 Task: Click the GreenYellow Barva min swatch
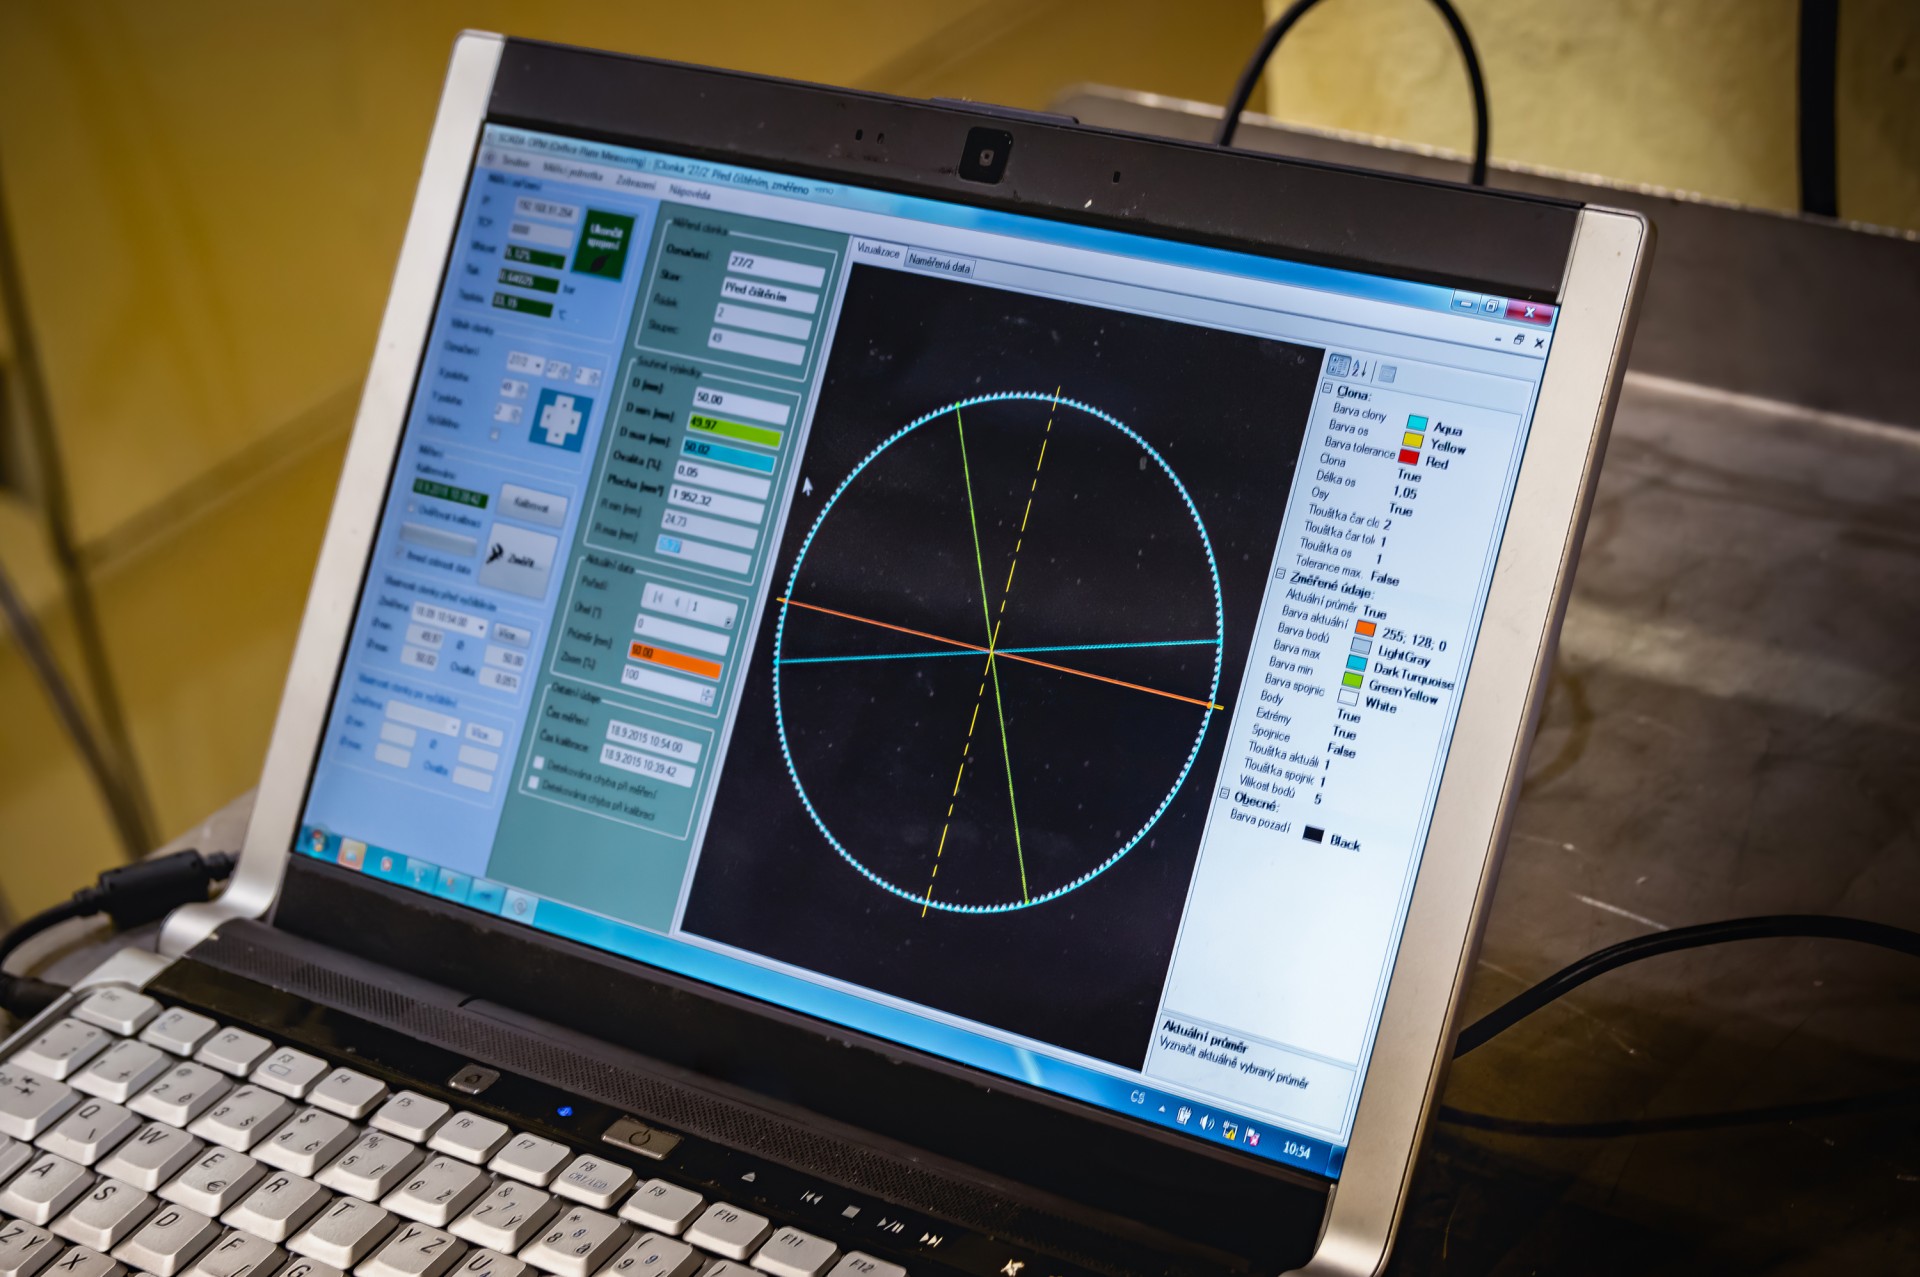coord(1352,680)
